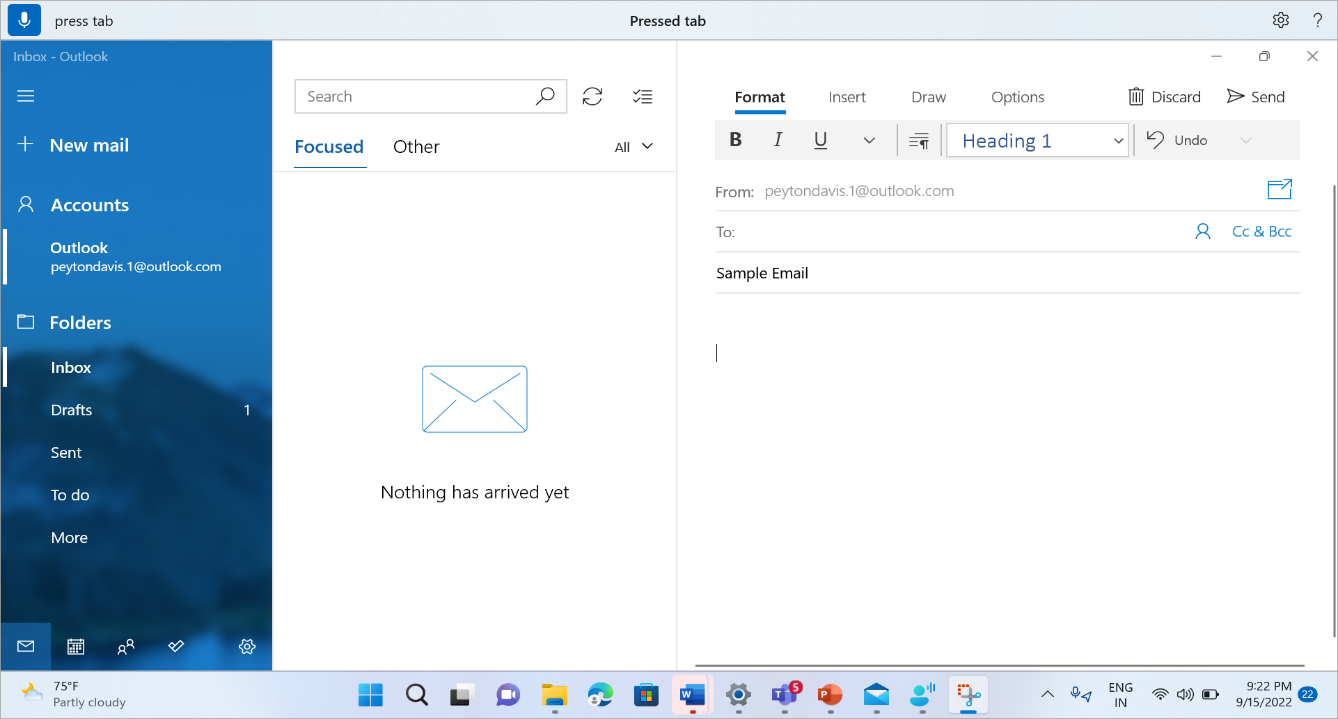Screen dimensions: 1338x719
Task: Open Mail settings via the gear icon
Action: (x=246, y=647)
